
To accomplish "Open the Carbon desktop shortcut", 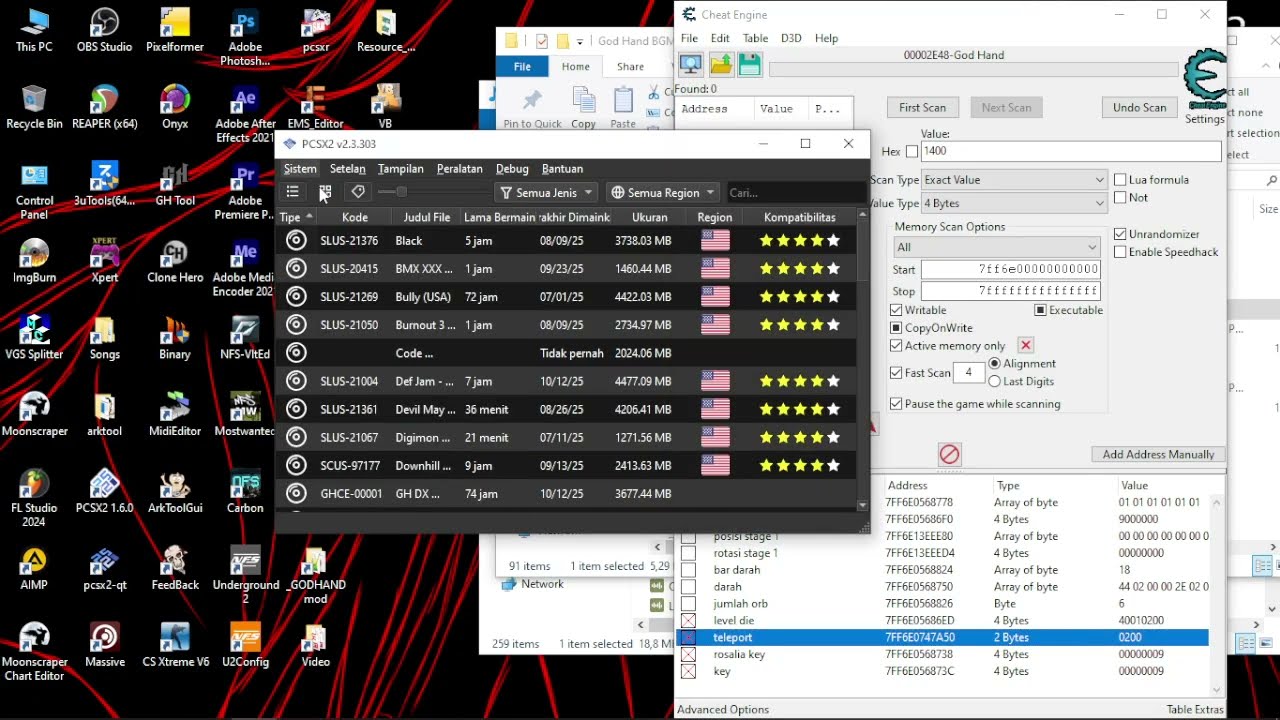I will tap(245, 491).
